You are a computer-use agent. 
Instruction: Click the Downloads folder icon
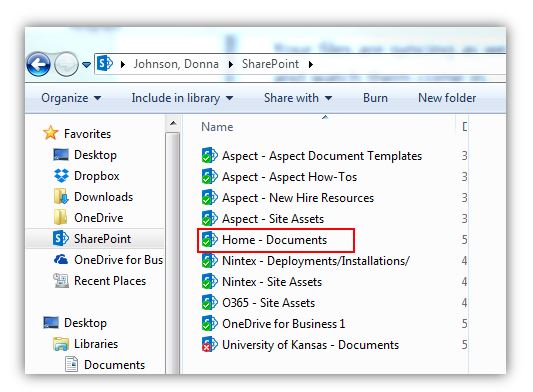pos(61,197)
